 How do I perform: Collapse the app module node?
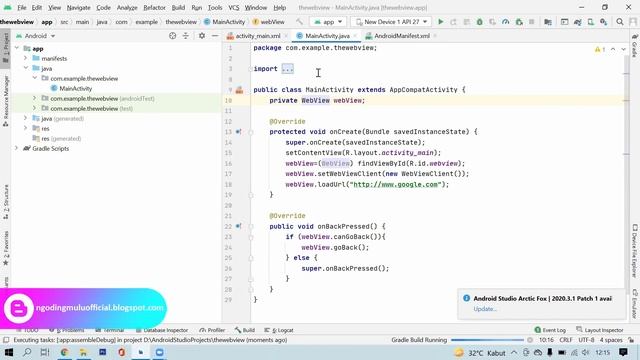pyautogui.click(x=17, y=48)
